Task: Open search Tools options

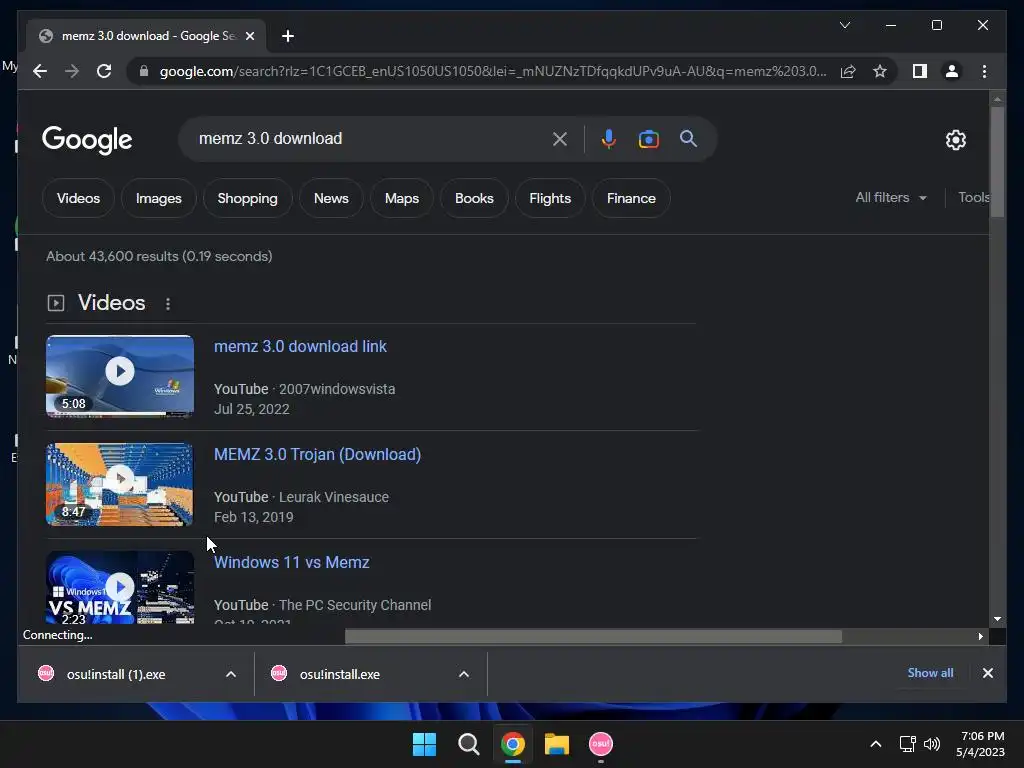Action: (x=973, y=197)
